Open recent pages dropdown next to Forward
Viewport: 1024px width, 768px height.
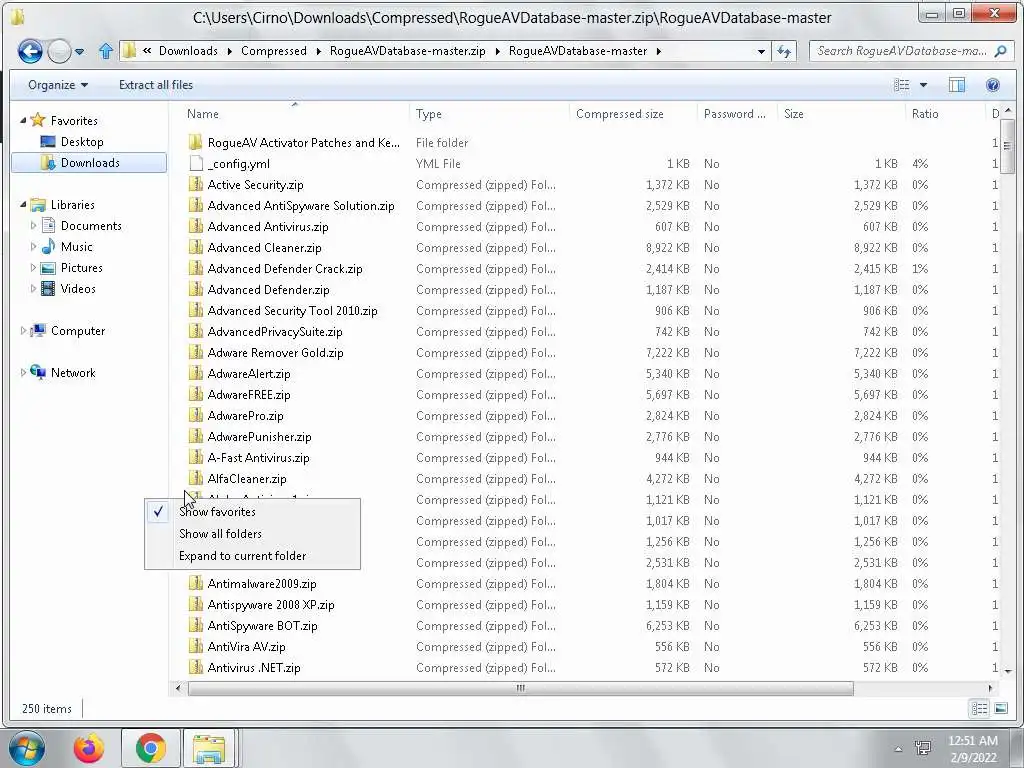80,52
